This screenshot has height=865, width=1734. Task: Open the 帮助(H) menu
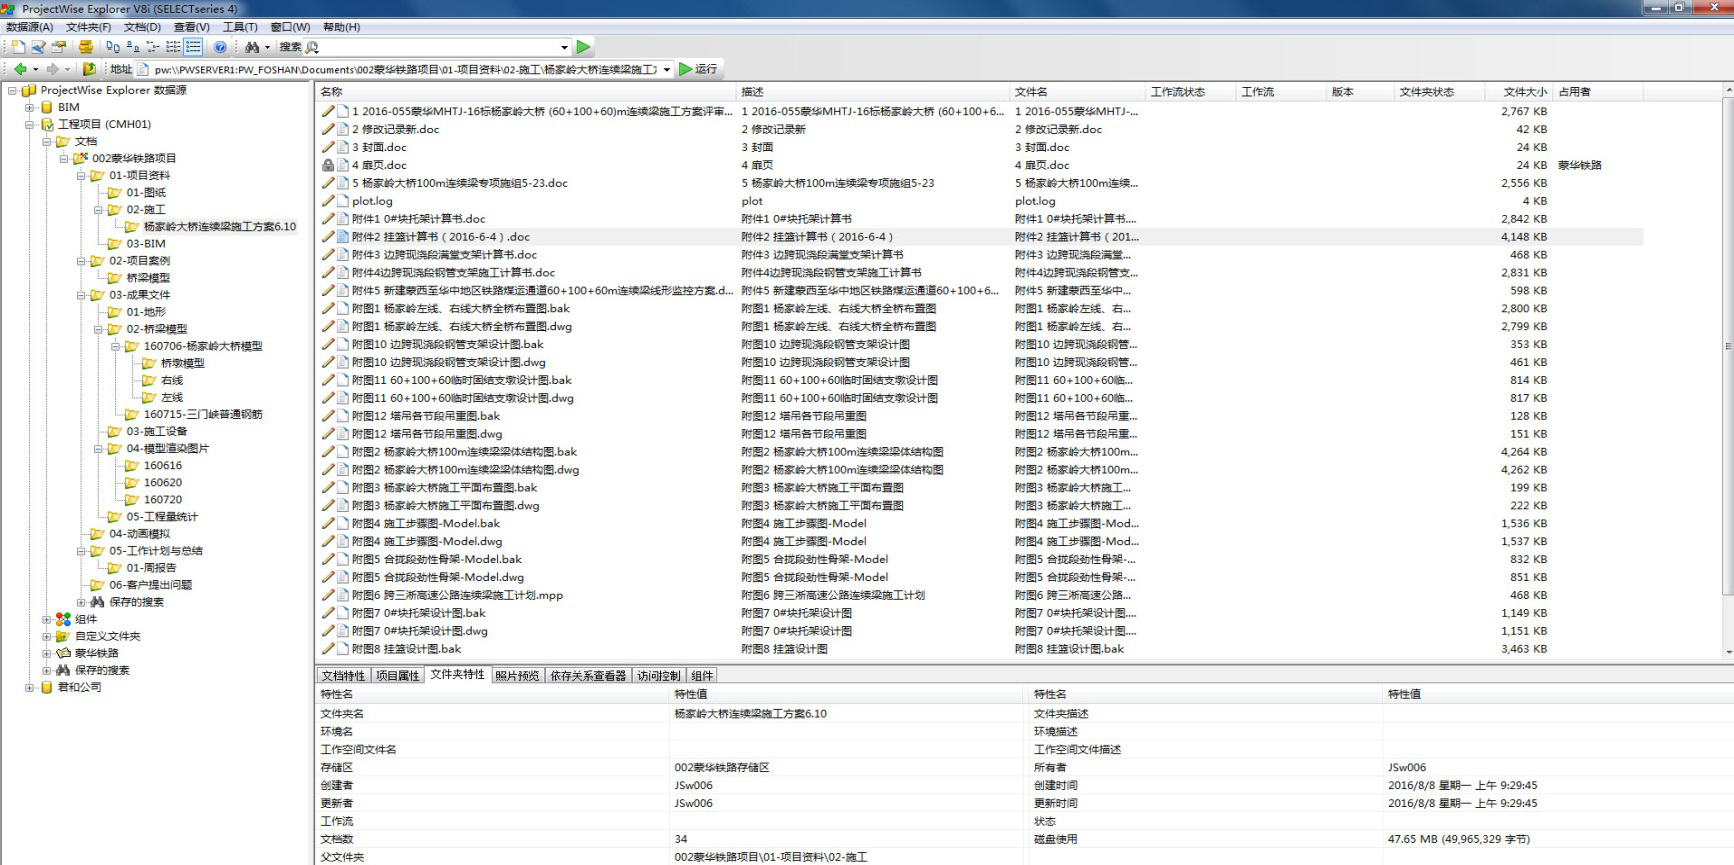(x=342, y=27)
